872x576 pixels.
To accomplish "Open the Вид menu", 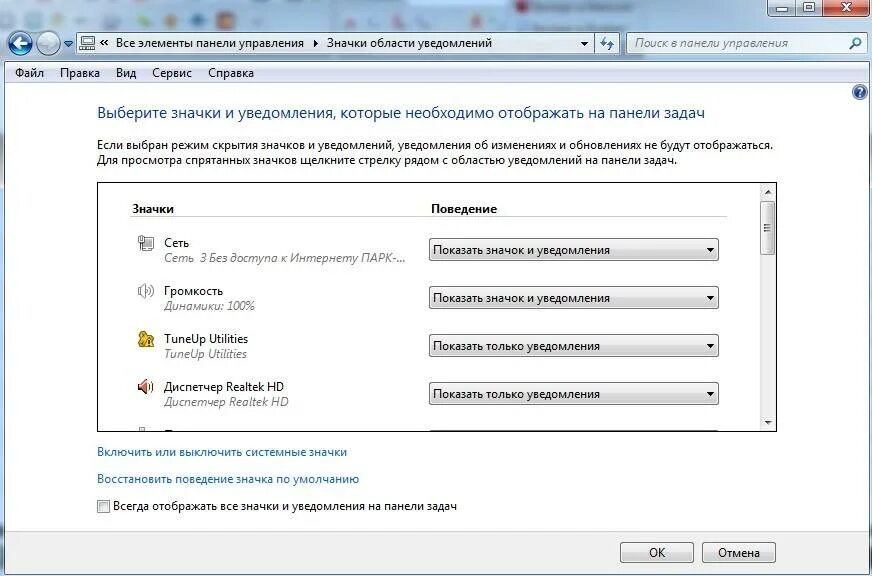I will tap(126, 73).
